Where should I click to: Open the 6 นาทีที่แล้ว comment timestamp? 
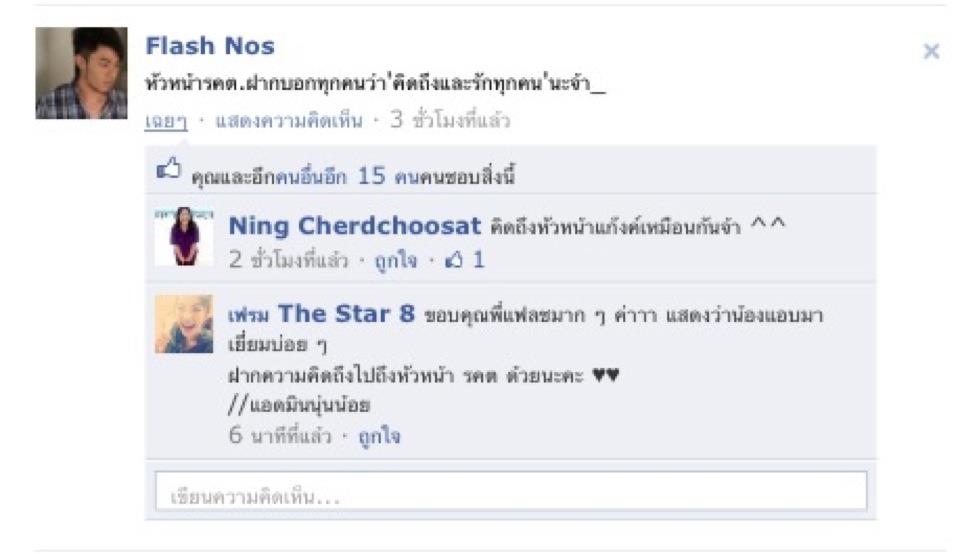click(280, 435)
